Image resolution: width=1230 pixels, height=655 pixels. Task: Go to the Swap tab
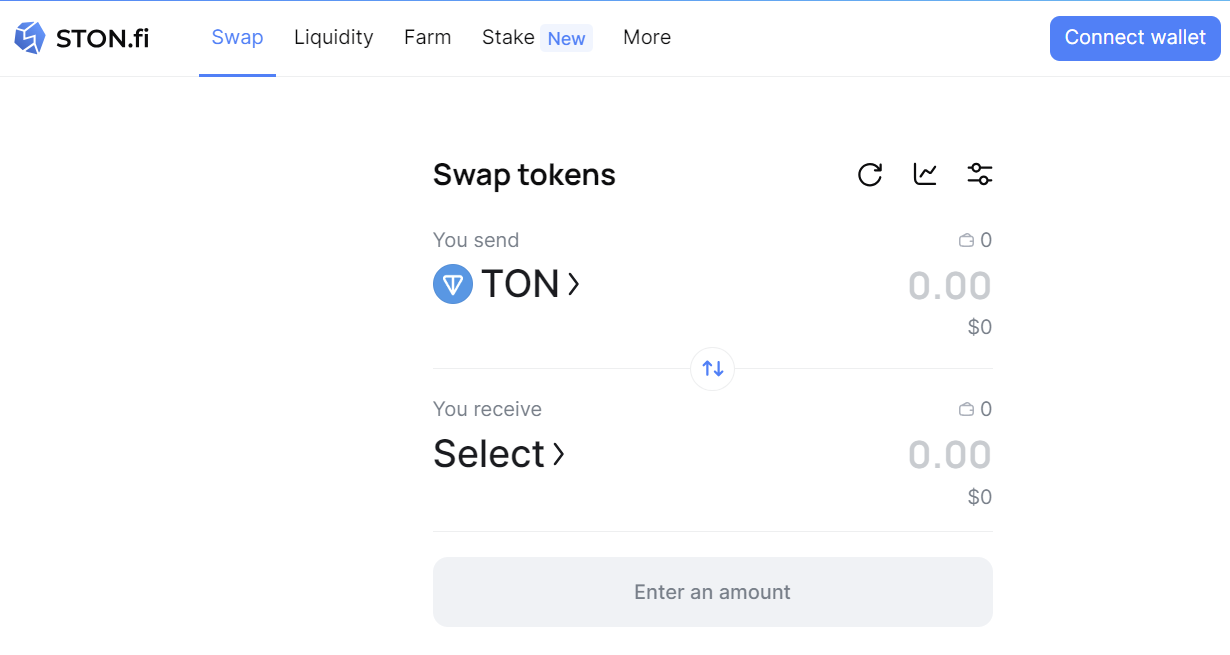point(237,38)
